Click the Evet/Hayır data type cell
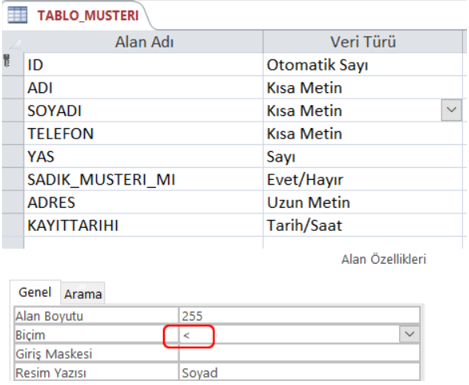Image resolution: width=469 pixels, height=385 pixels. click(363, 179)
